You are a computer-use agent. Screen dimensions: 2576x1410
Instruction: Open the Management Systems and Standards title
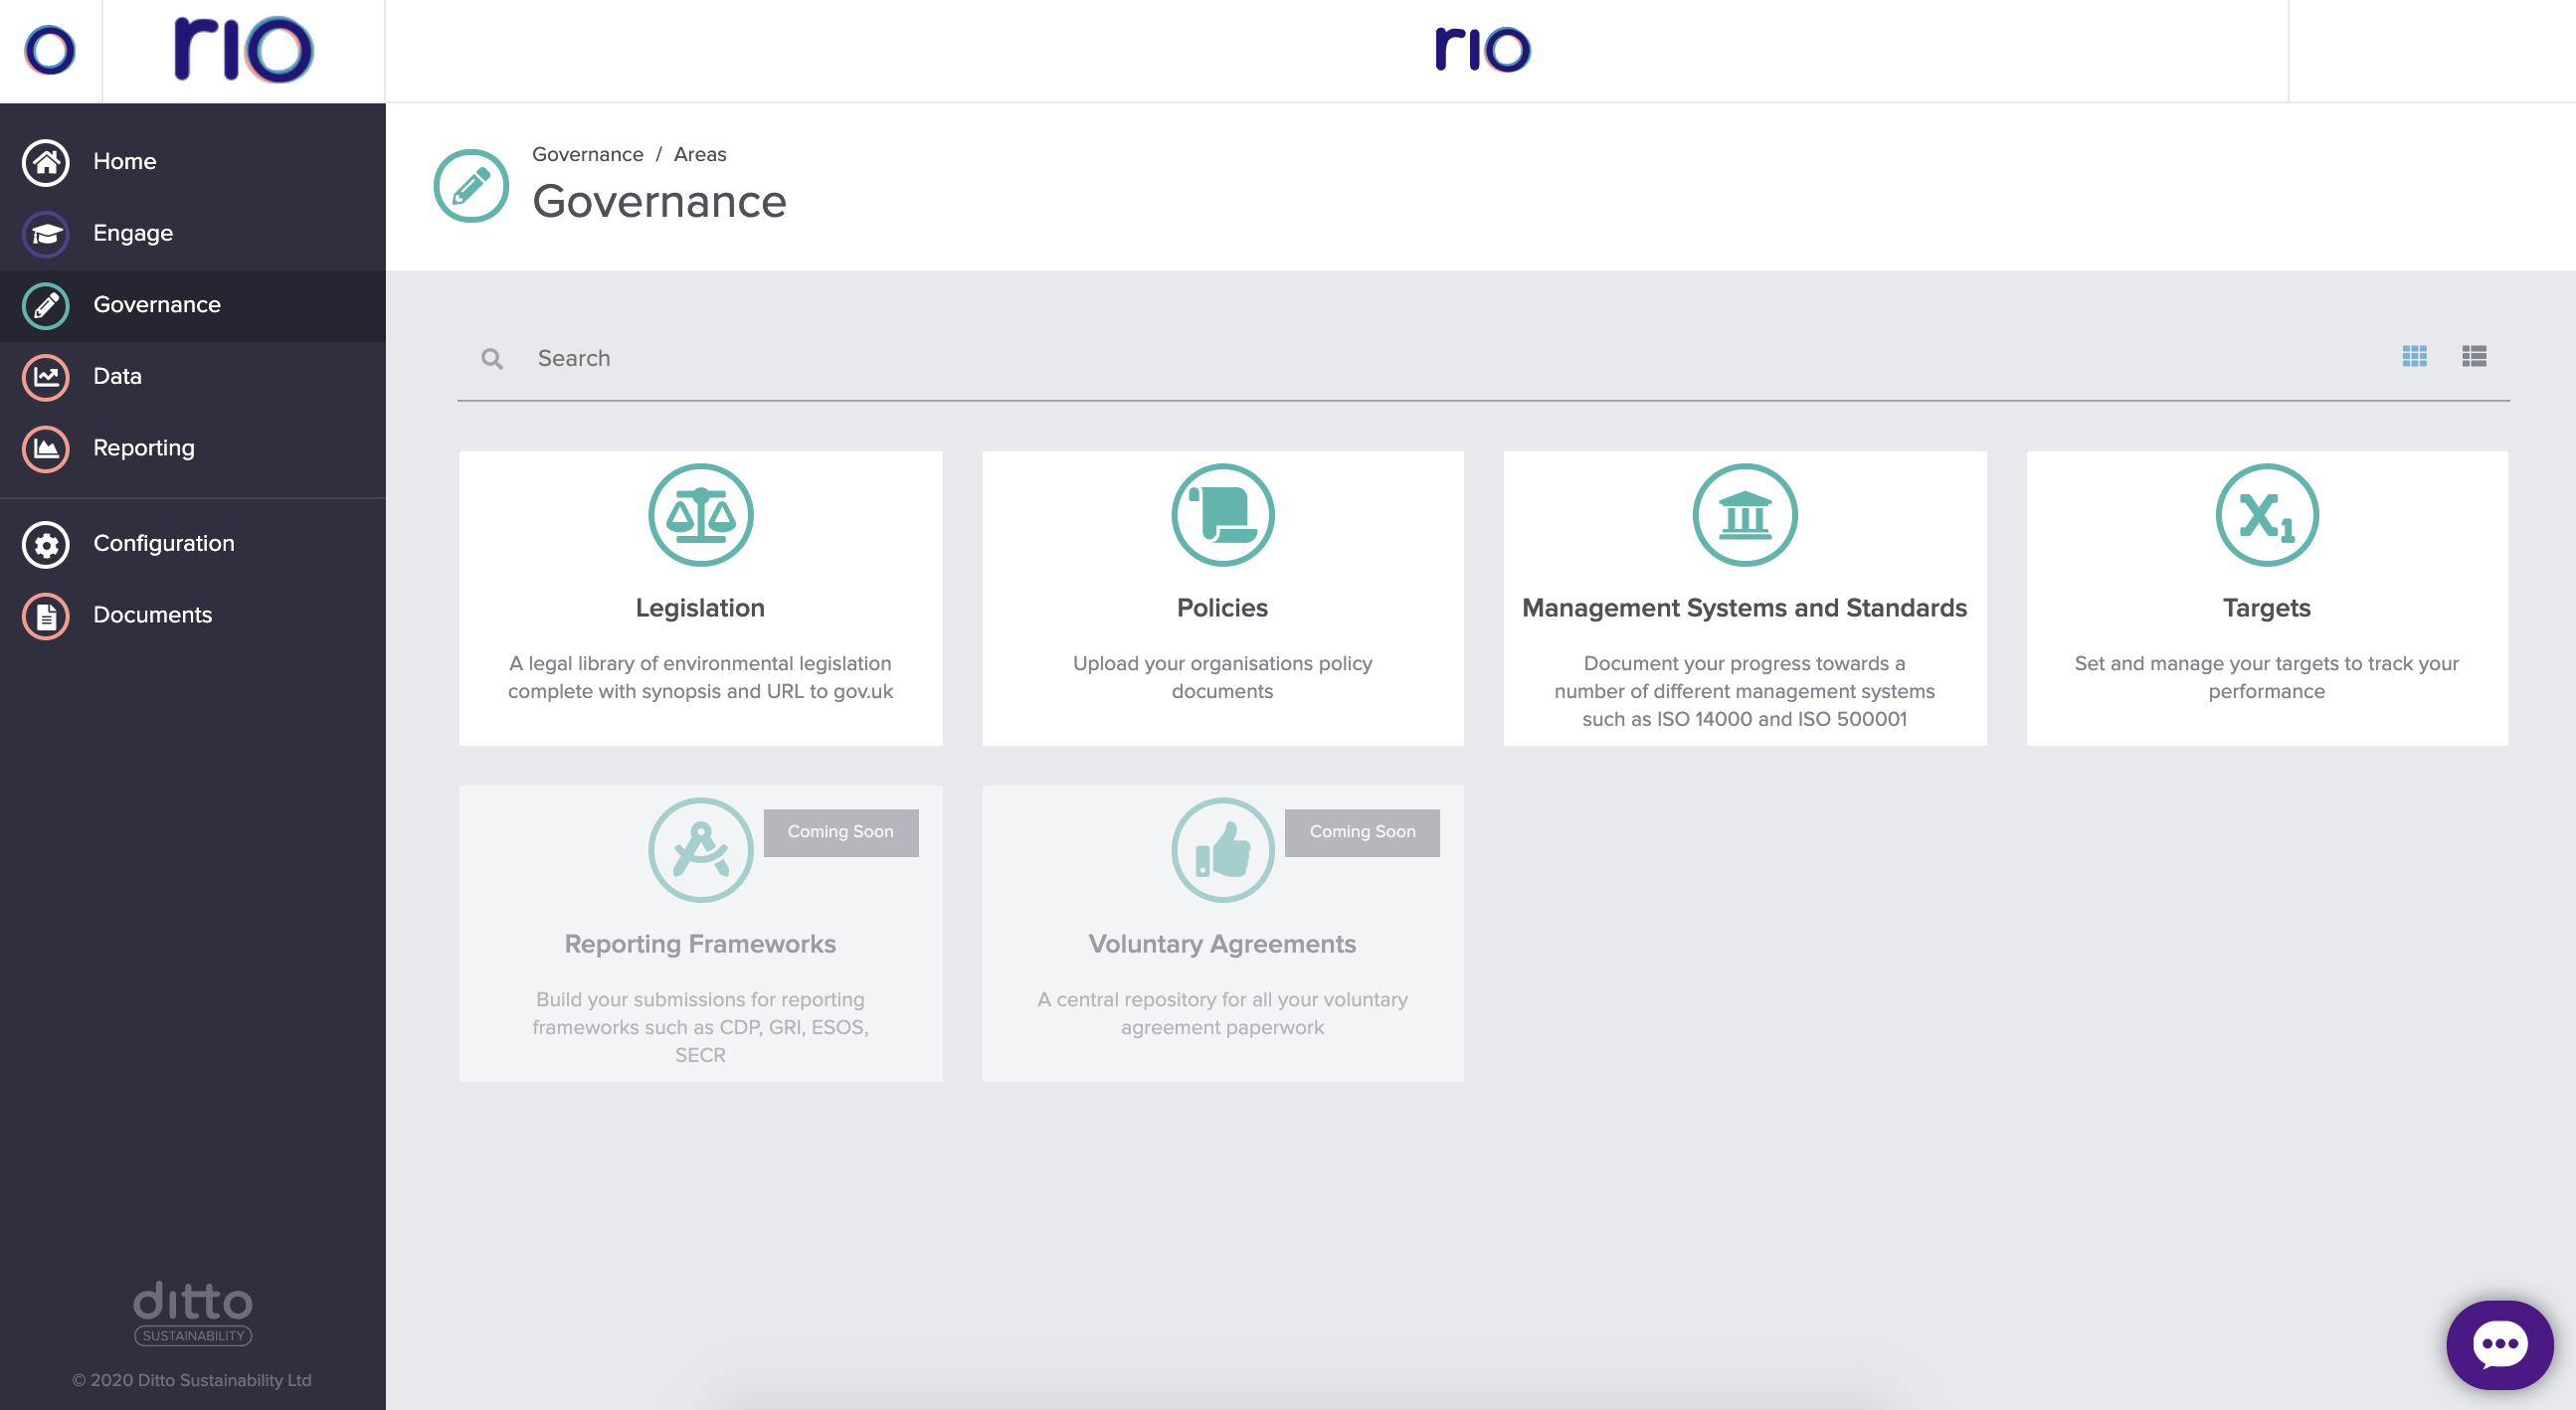(1744, 608)
